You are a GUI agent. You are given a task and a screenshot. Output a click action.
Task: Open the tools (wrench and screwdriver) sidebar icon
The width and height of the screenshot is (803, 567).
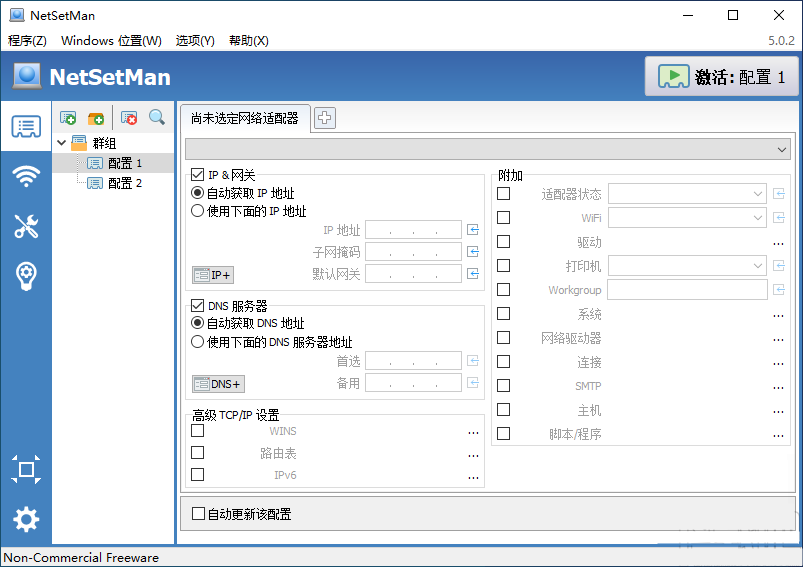pos(26,226)
